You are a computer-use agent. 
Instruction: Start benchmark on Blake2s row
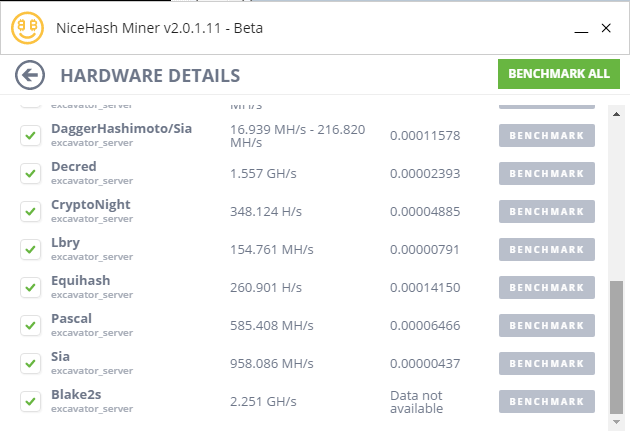(x=547, y=401)
